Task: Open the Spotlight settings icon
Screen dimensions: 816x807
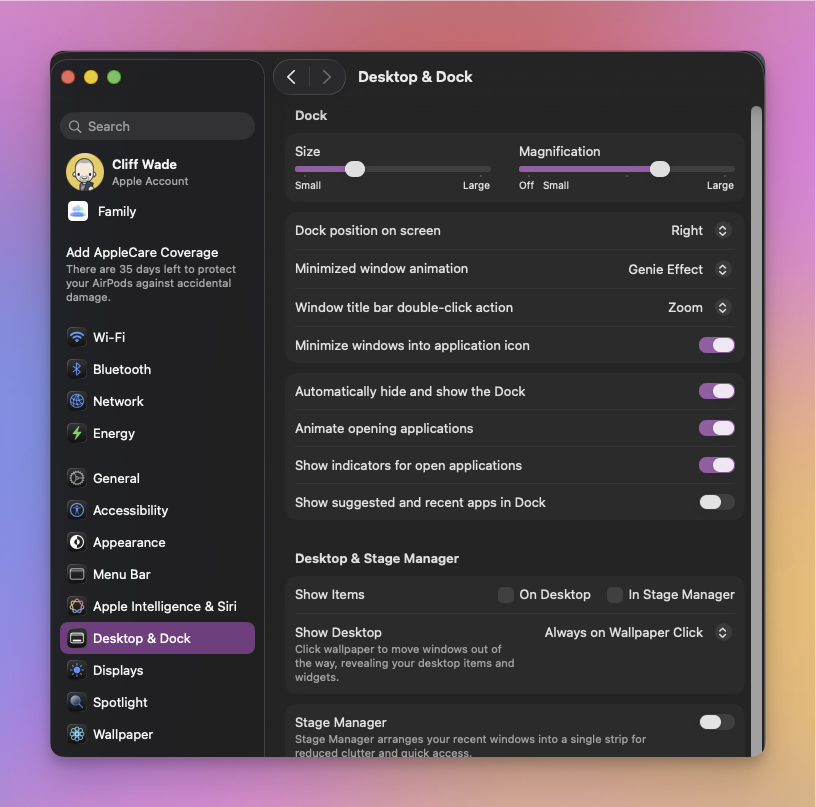Action: [76, 702]
